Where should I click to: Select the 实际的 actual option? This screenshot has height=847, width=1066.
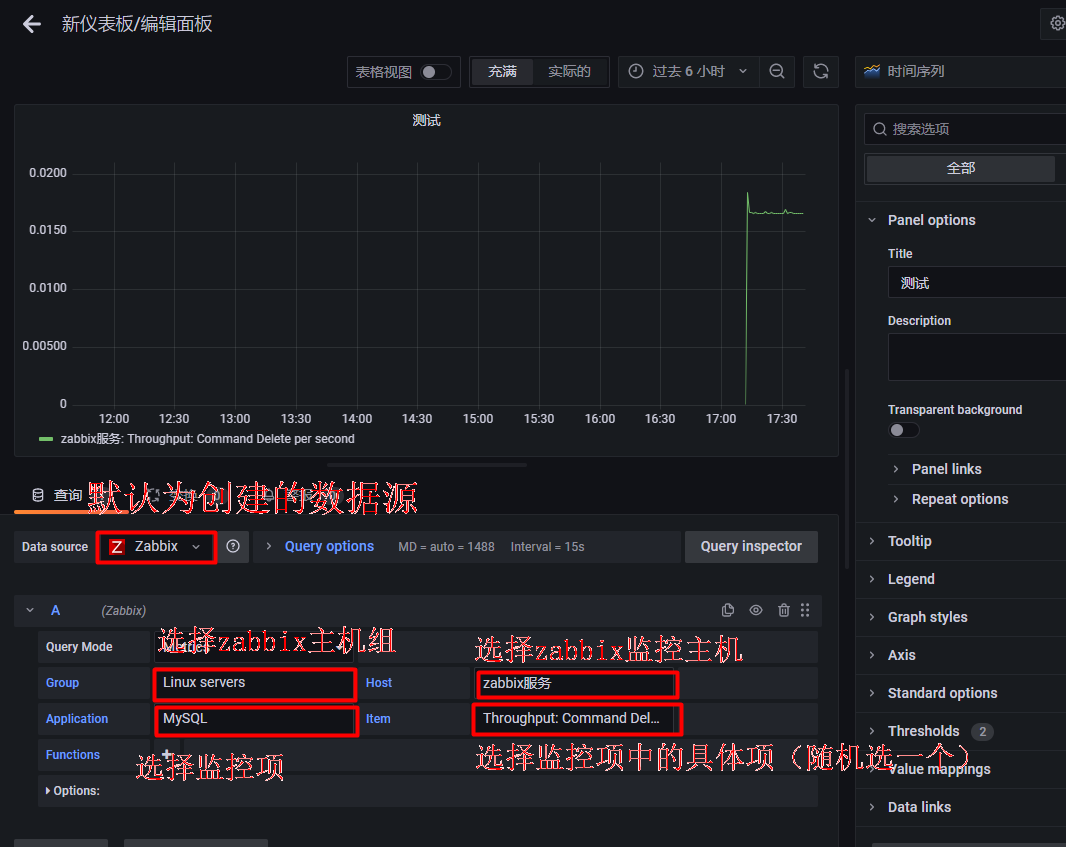point(570,71)
